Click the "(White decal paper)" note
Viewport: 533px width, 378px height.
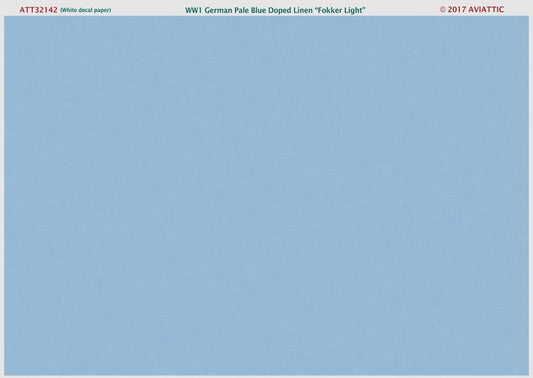click(85, 10)
